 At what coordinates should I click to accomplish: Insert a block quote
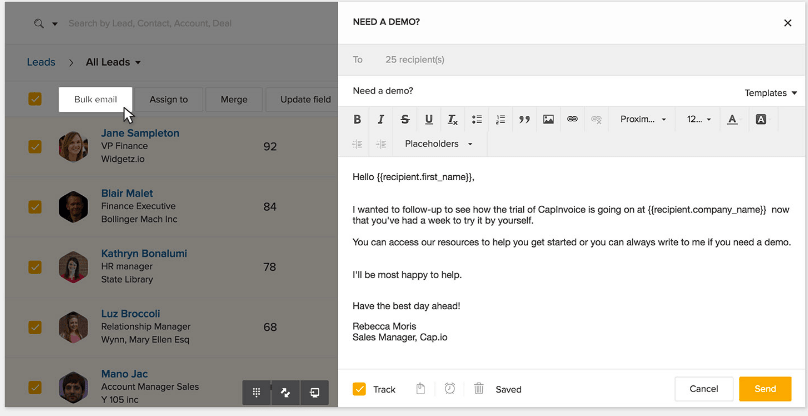pos(524,120)
